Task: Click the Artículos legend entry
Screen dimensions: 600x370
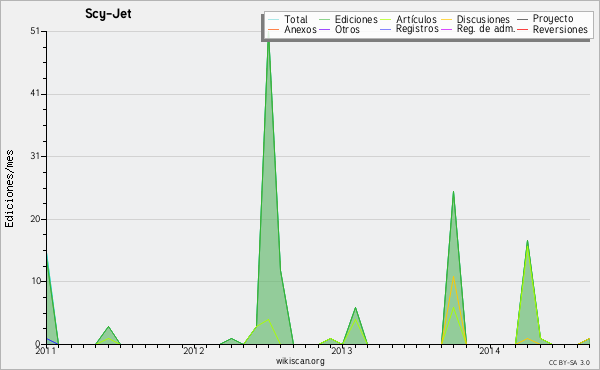Action: tap(408, 19)
